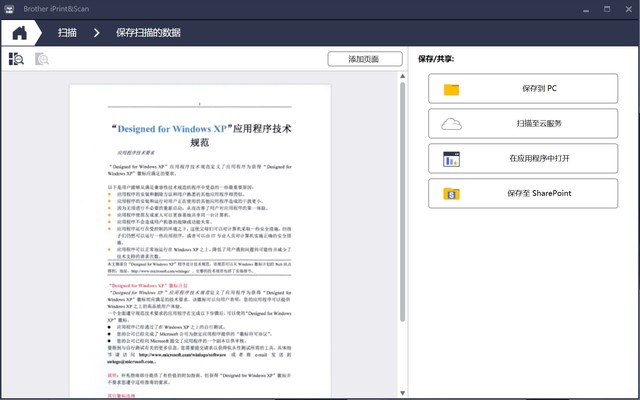Image resolution: width=640 pixels, height=400 pixels.
Task: Close the Brother iPrint&Scan window
Action: pos(629,9)
